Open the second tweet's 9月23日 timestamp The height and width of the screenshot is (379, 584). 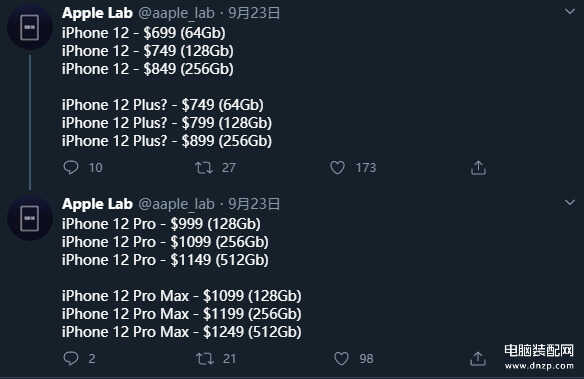coord(254,204)
